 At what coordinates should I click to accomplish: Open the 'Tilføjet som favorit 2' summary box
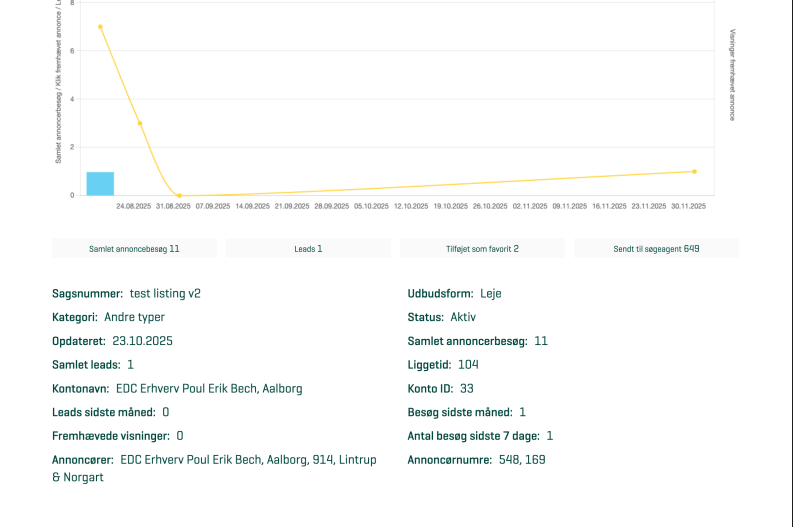click(482, 248)
